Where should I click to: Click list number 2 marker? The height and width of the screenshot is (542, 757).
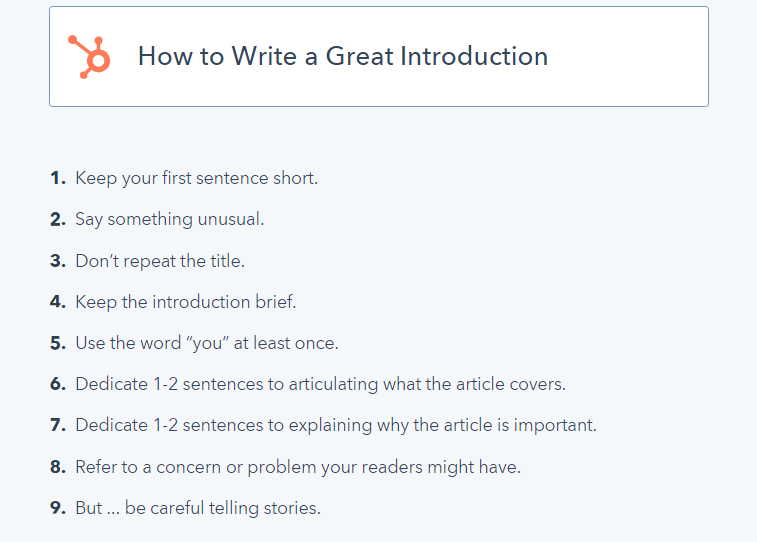pyautogui.click(x=57, y=220)
